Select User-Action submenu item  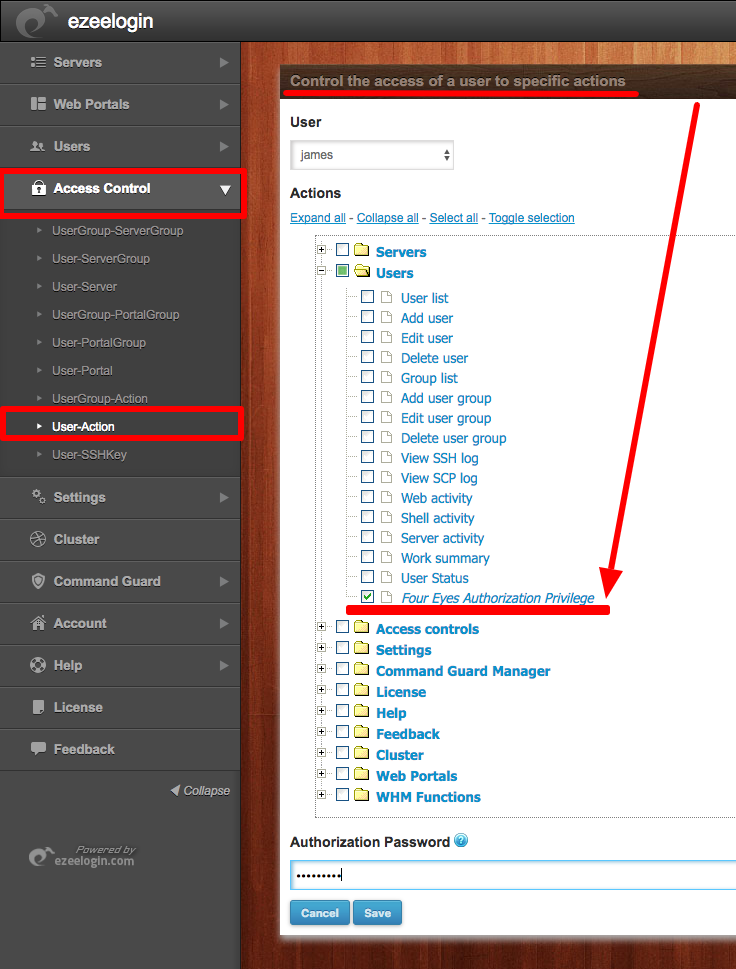83,426
